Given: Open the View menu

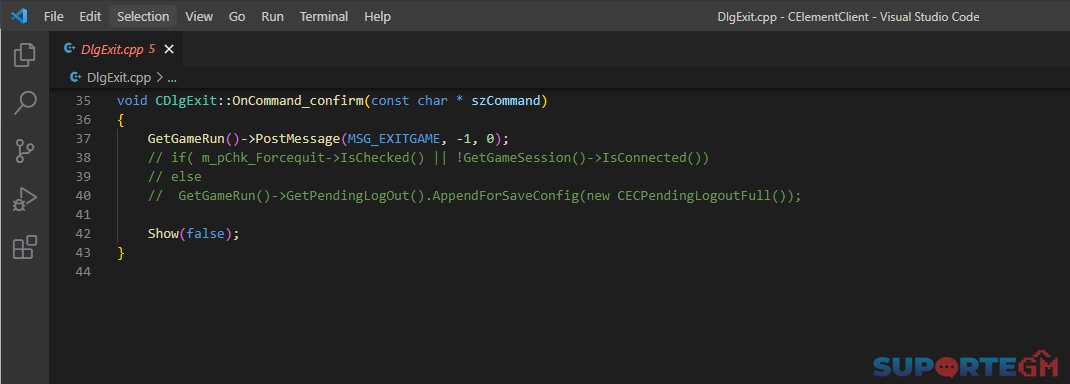Looking at the screenshot, I should pyautogui.click(x=199, y=16).
